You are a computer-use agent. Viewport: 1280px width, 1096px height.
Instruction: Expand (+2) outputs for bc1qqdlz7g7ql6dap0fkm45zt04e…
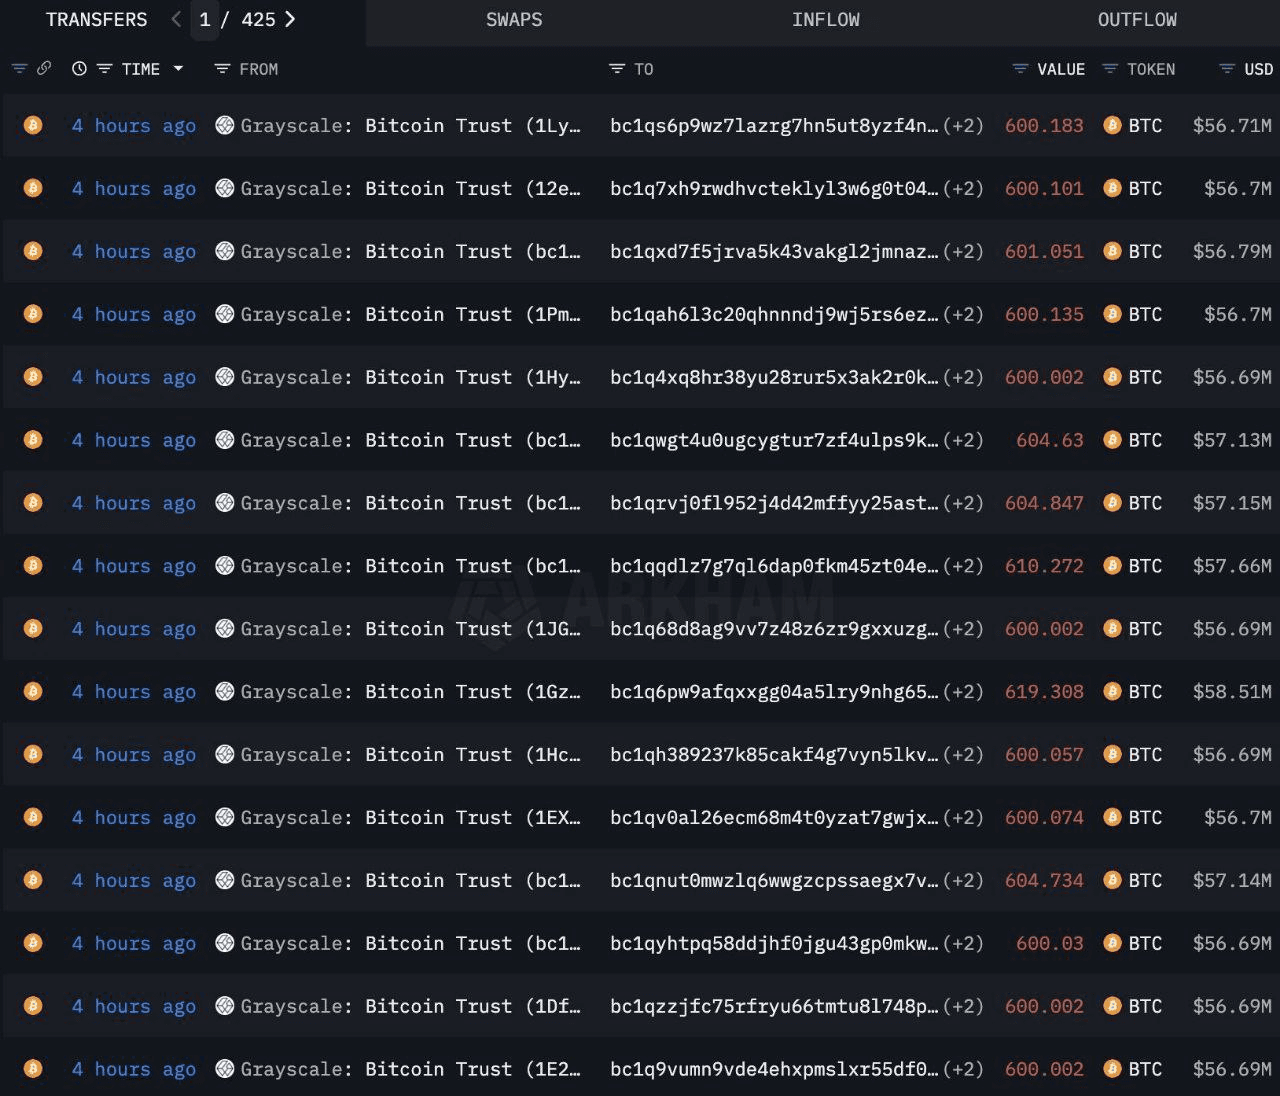pos(963,567)
